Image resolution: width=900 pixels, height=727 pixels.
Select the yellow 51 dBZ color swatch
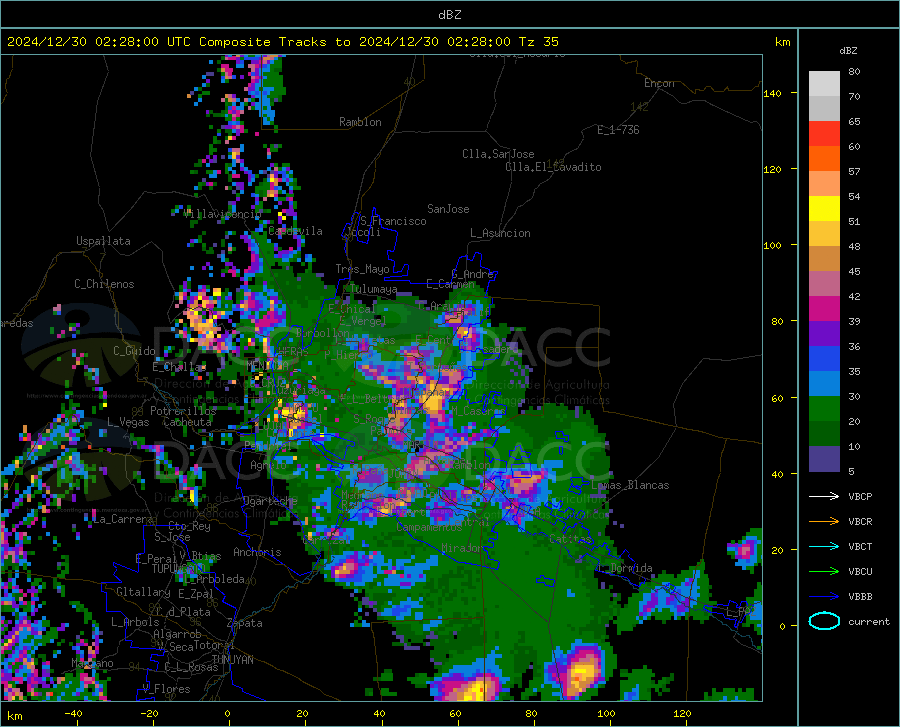(824, 209)
